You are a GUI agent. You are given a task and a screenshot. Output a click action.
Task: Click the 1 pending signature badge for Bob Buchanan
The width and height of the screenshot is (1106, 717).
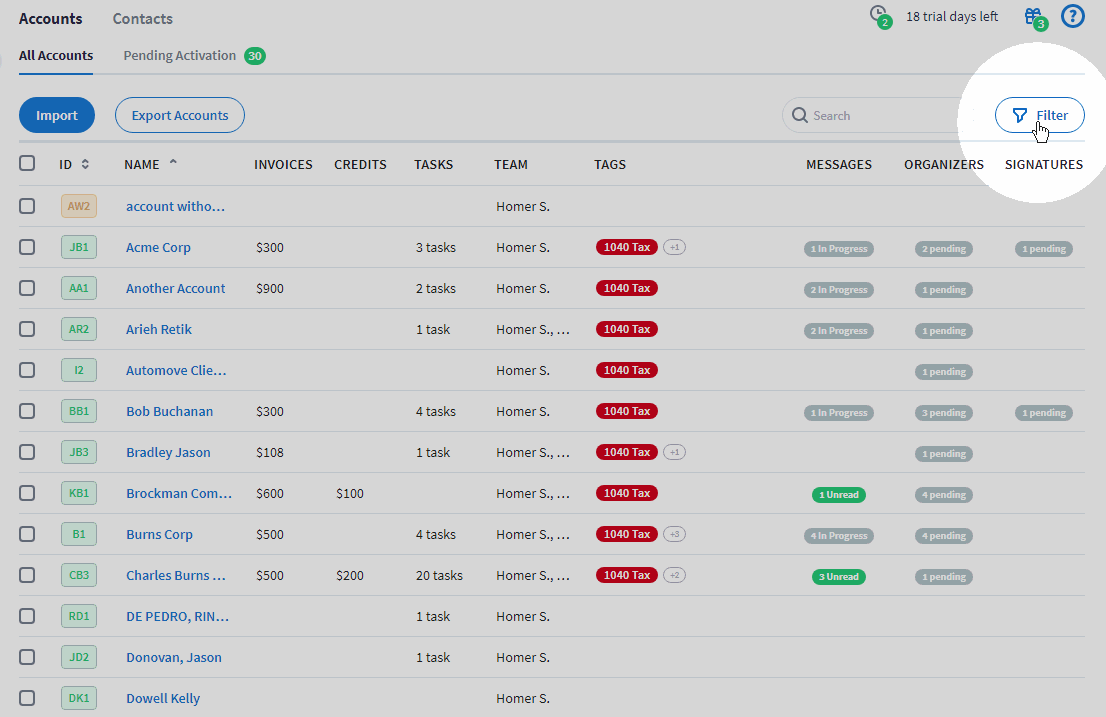[x=1043, y=412]
